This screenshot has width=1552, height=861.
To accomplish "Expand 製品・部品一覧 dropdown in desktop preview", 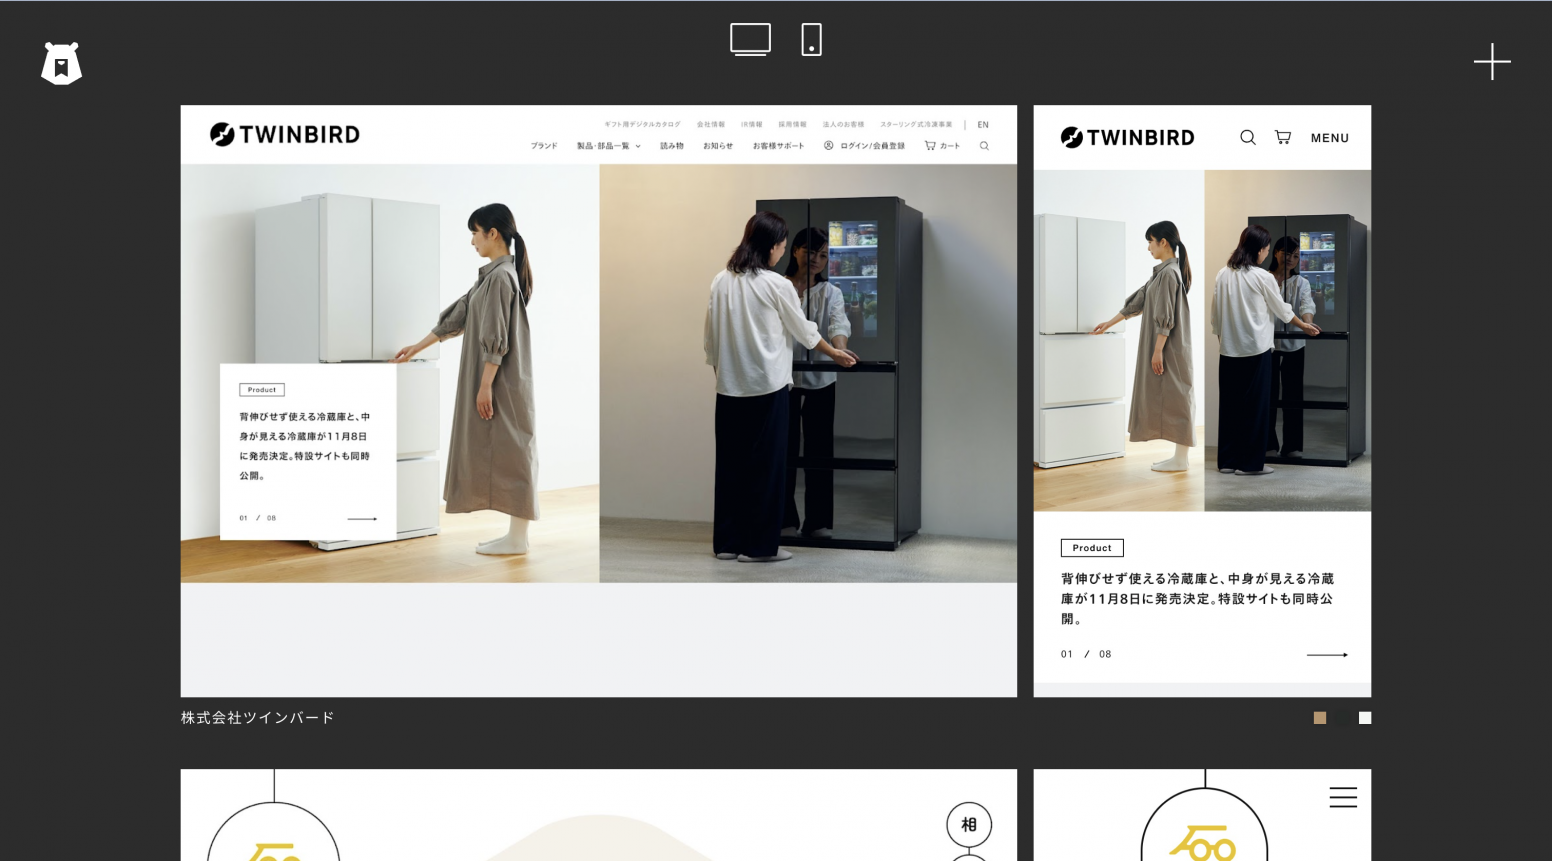I will (x=608, y=146).
